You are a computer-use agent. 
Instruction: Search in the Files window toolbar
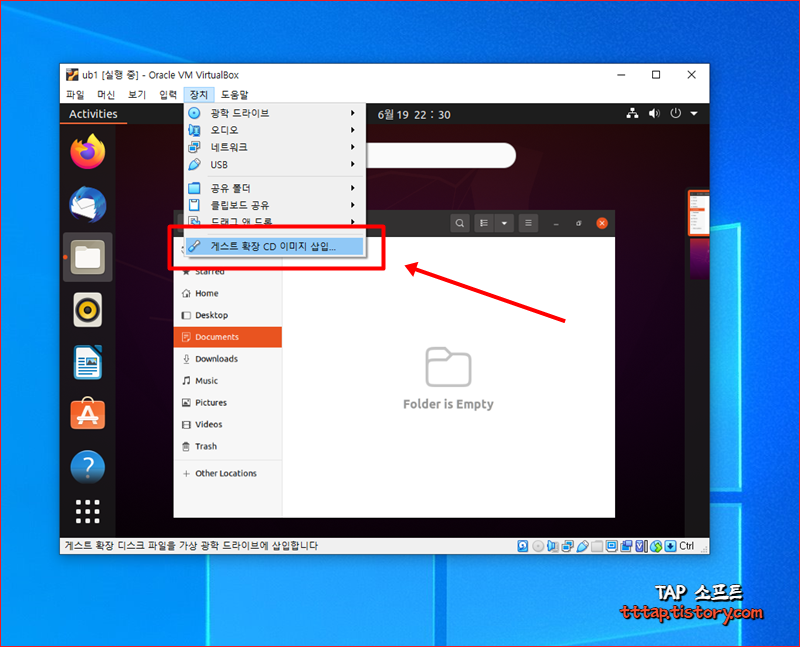460,223
